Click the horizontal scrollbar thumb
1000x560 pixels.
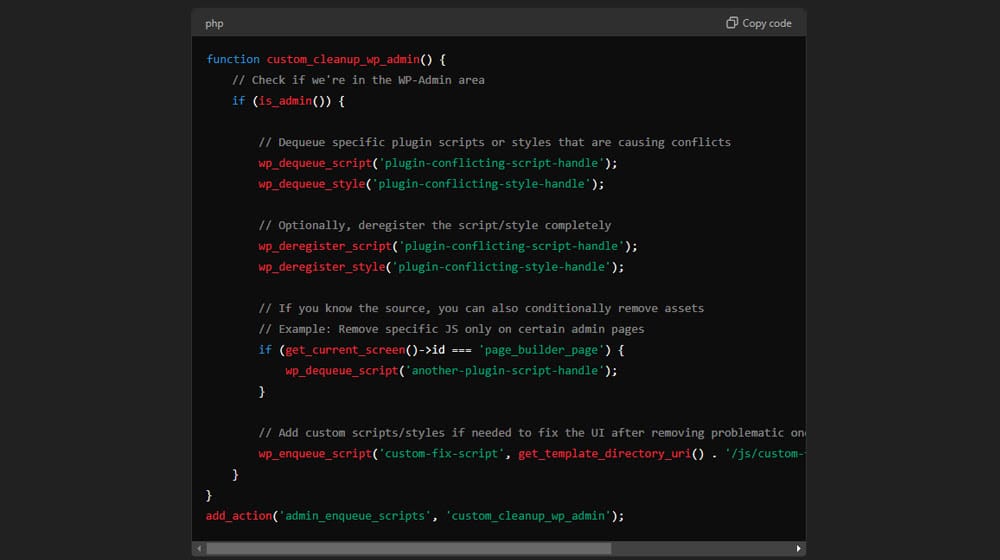[x=409, y=549]
